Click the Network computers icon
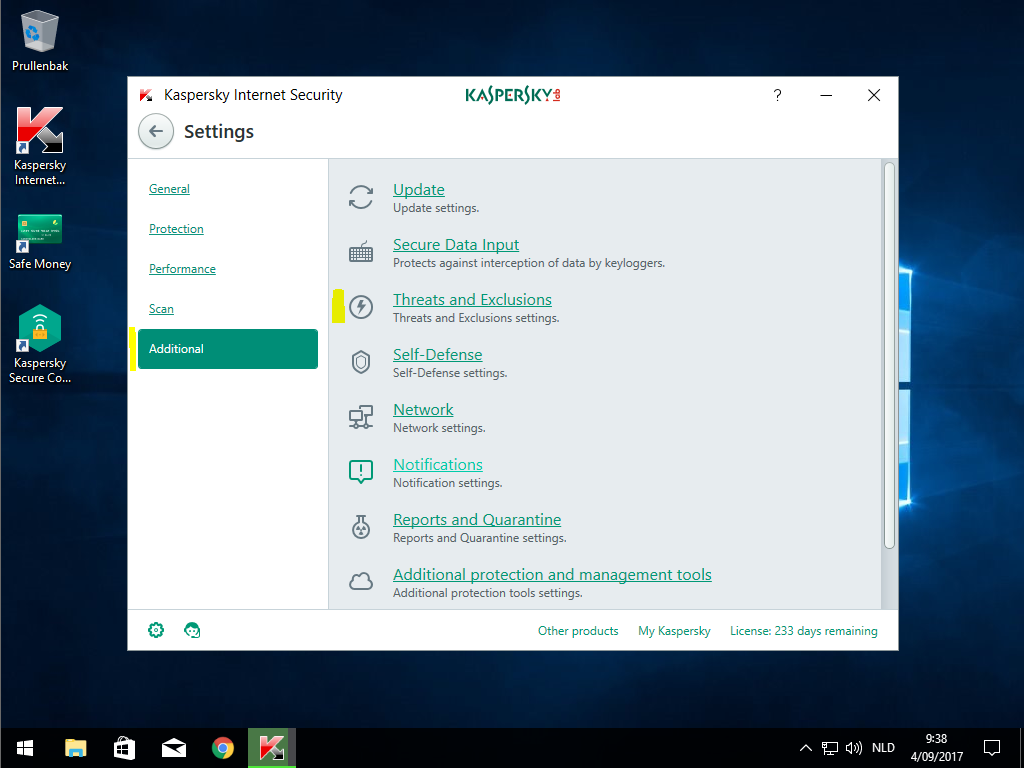Screen dimensions: 1024x768 360,417
